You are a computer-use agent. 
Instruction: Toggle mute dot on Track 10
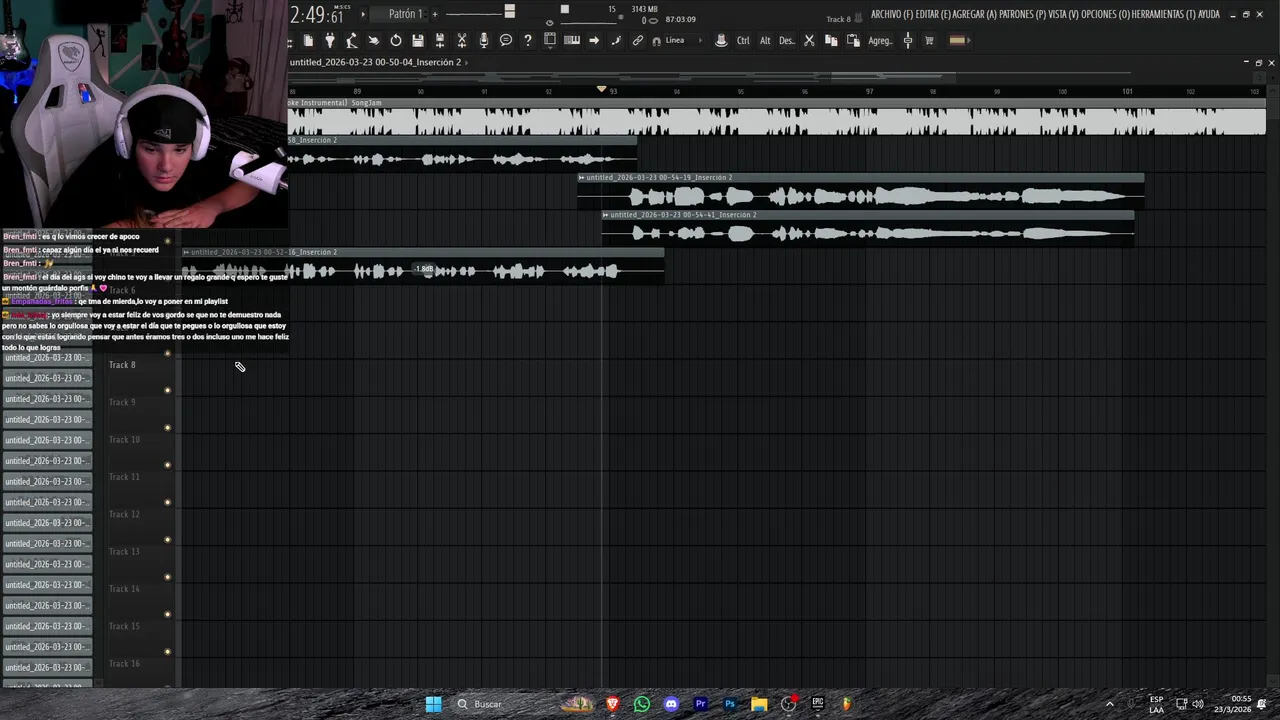[x=167, y=465]
